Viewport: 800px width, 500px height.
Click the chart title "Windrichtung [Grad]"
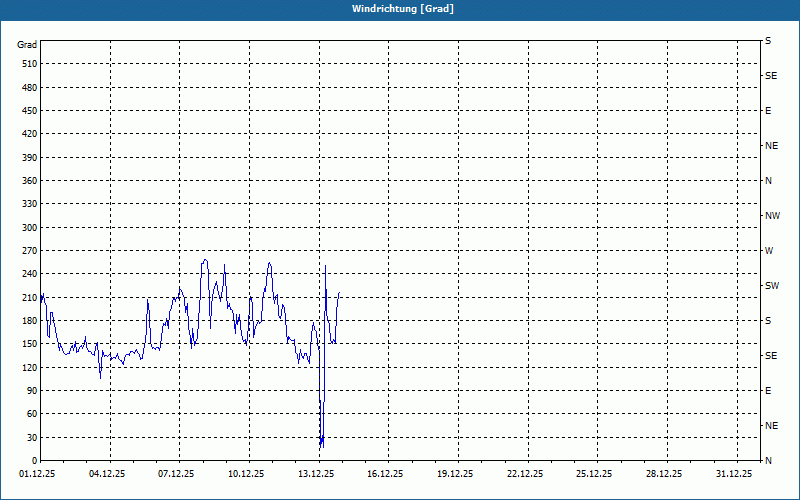point(403,9)
